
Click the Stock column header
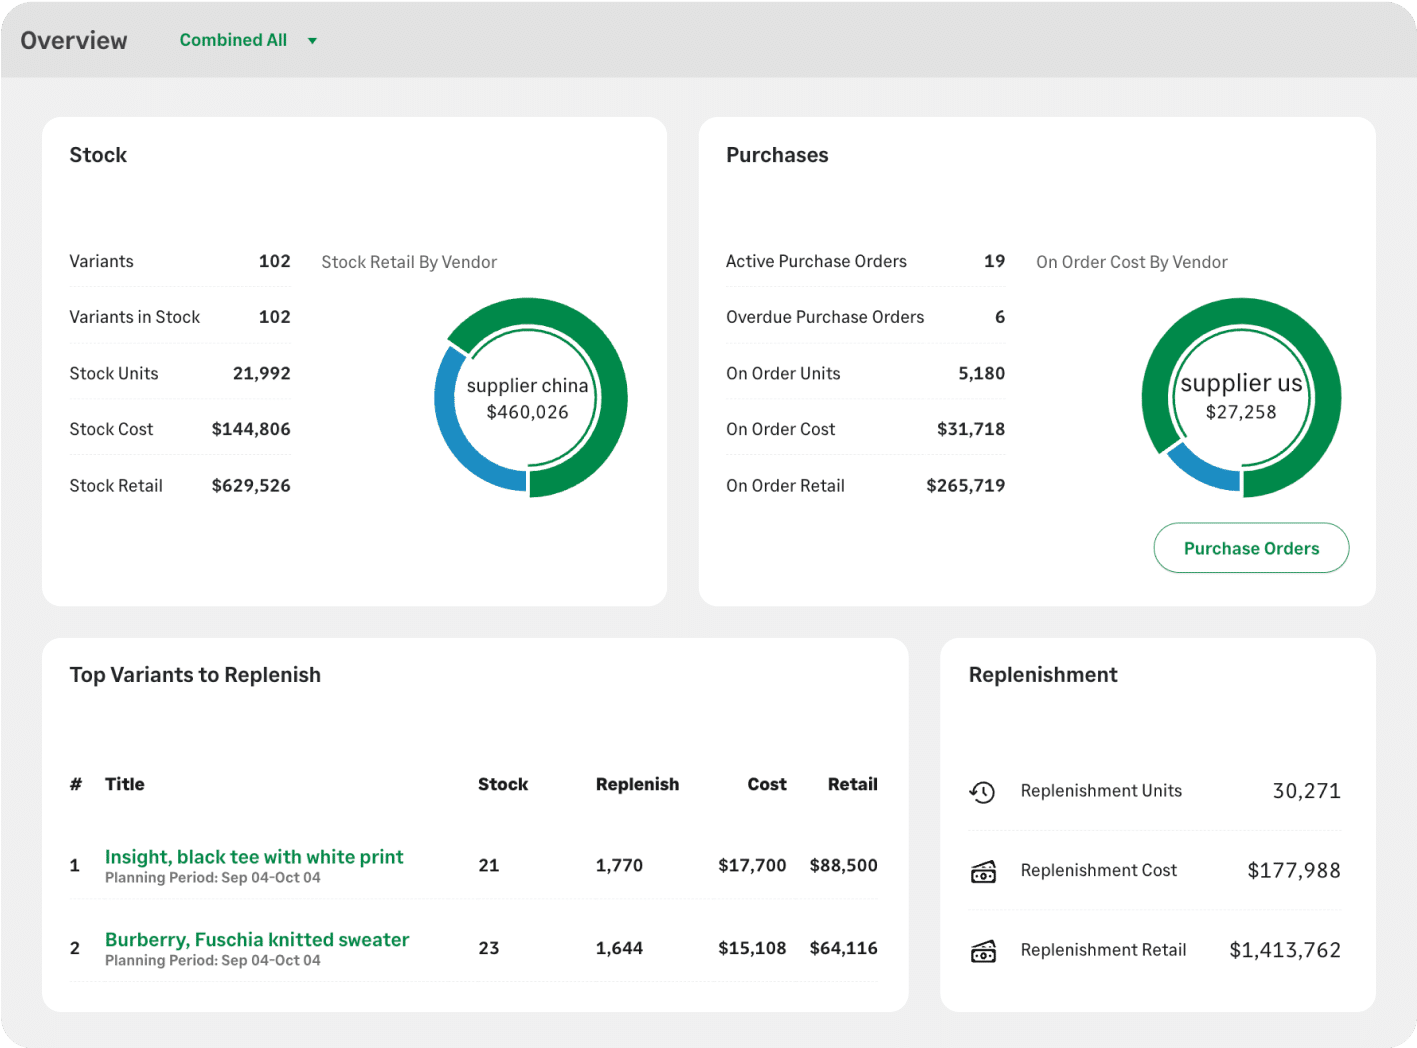tap(503, 784)
